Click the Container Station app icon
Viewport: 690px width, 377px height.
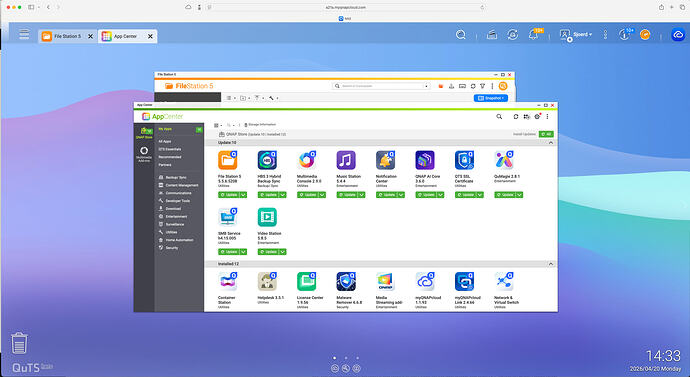[228, 282]
